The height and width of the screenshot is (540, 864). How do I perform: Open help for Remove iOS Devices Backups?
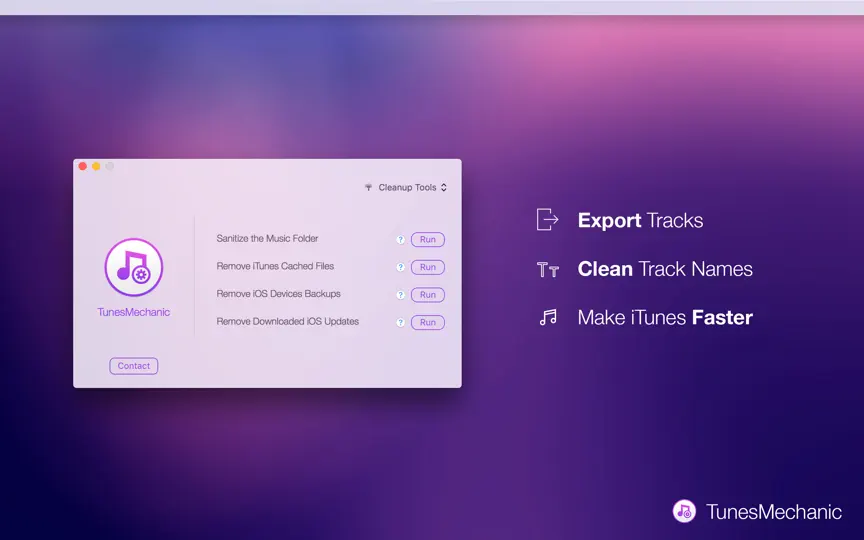401,295
